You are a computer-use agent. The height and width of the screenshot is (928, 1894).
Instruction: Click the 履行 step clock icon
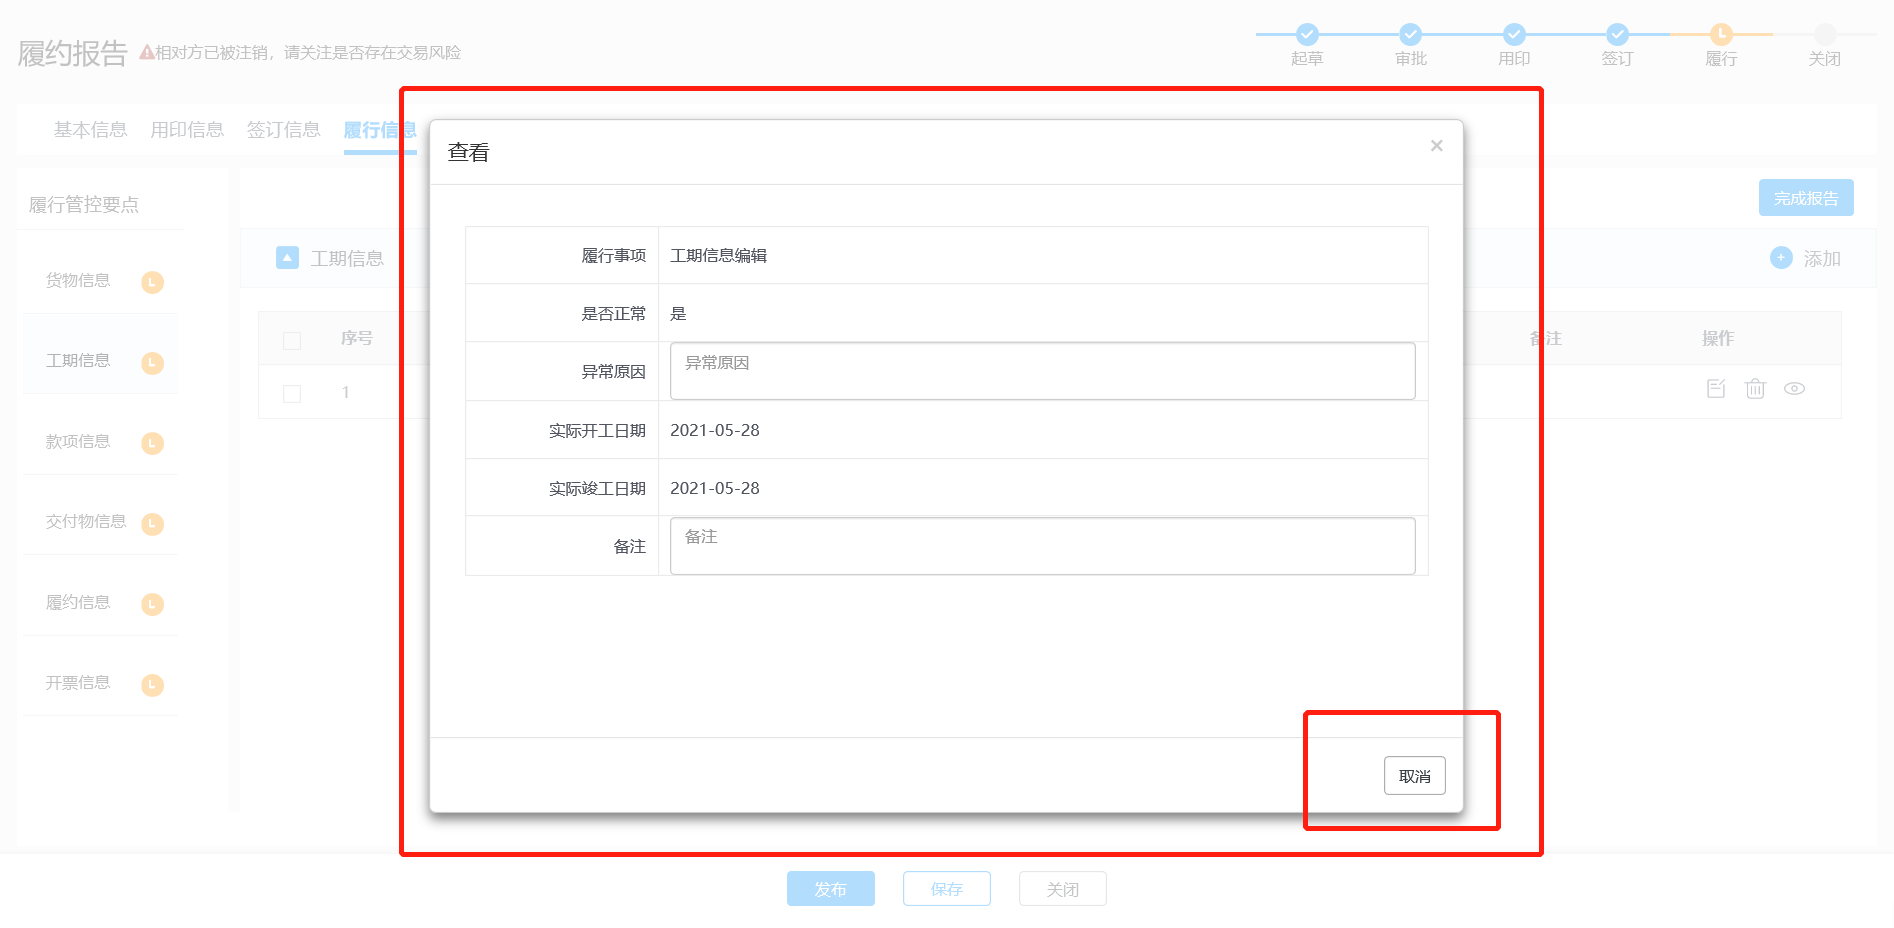1720,34
